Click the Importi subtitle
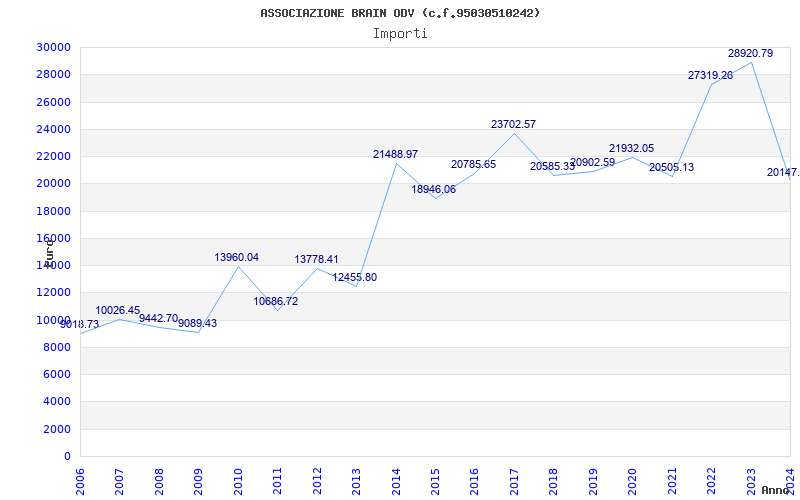 pos(400,34)
